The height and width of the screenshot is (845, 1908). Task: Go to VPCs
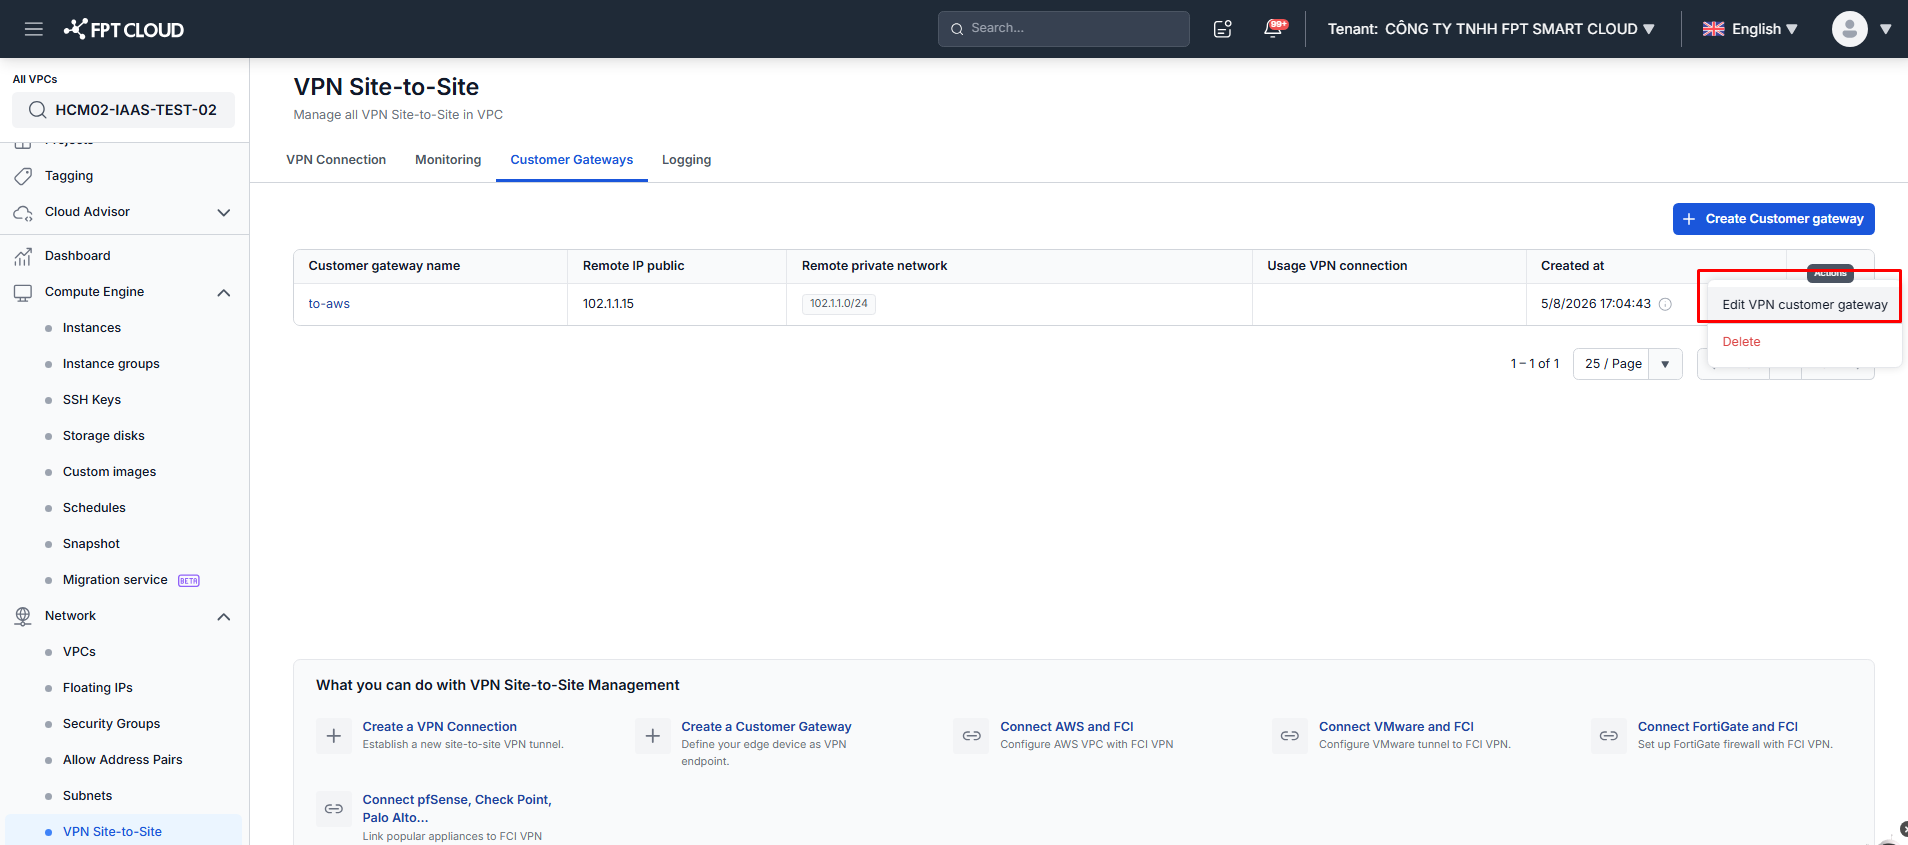(79, 652)
